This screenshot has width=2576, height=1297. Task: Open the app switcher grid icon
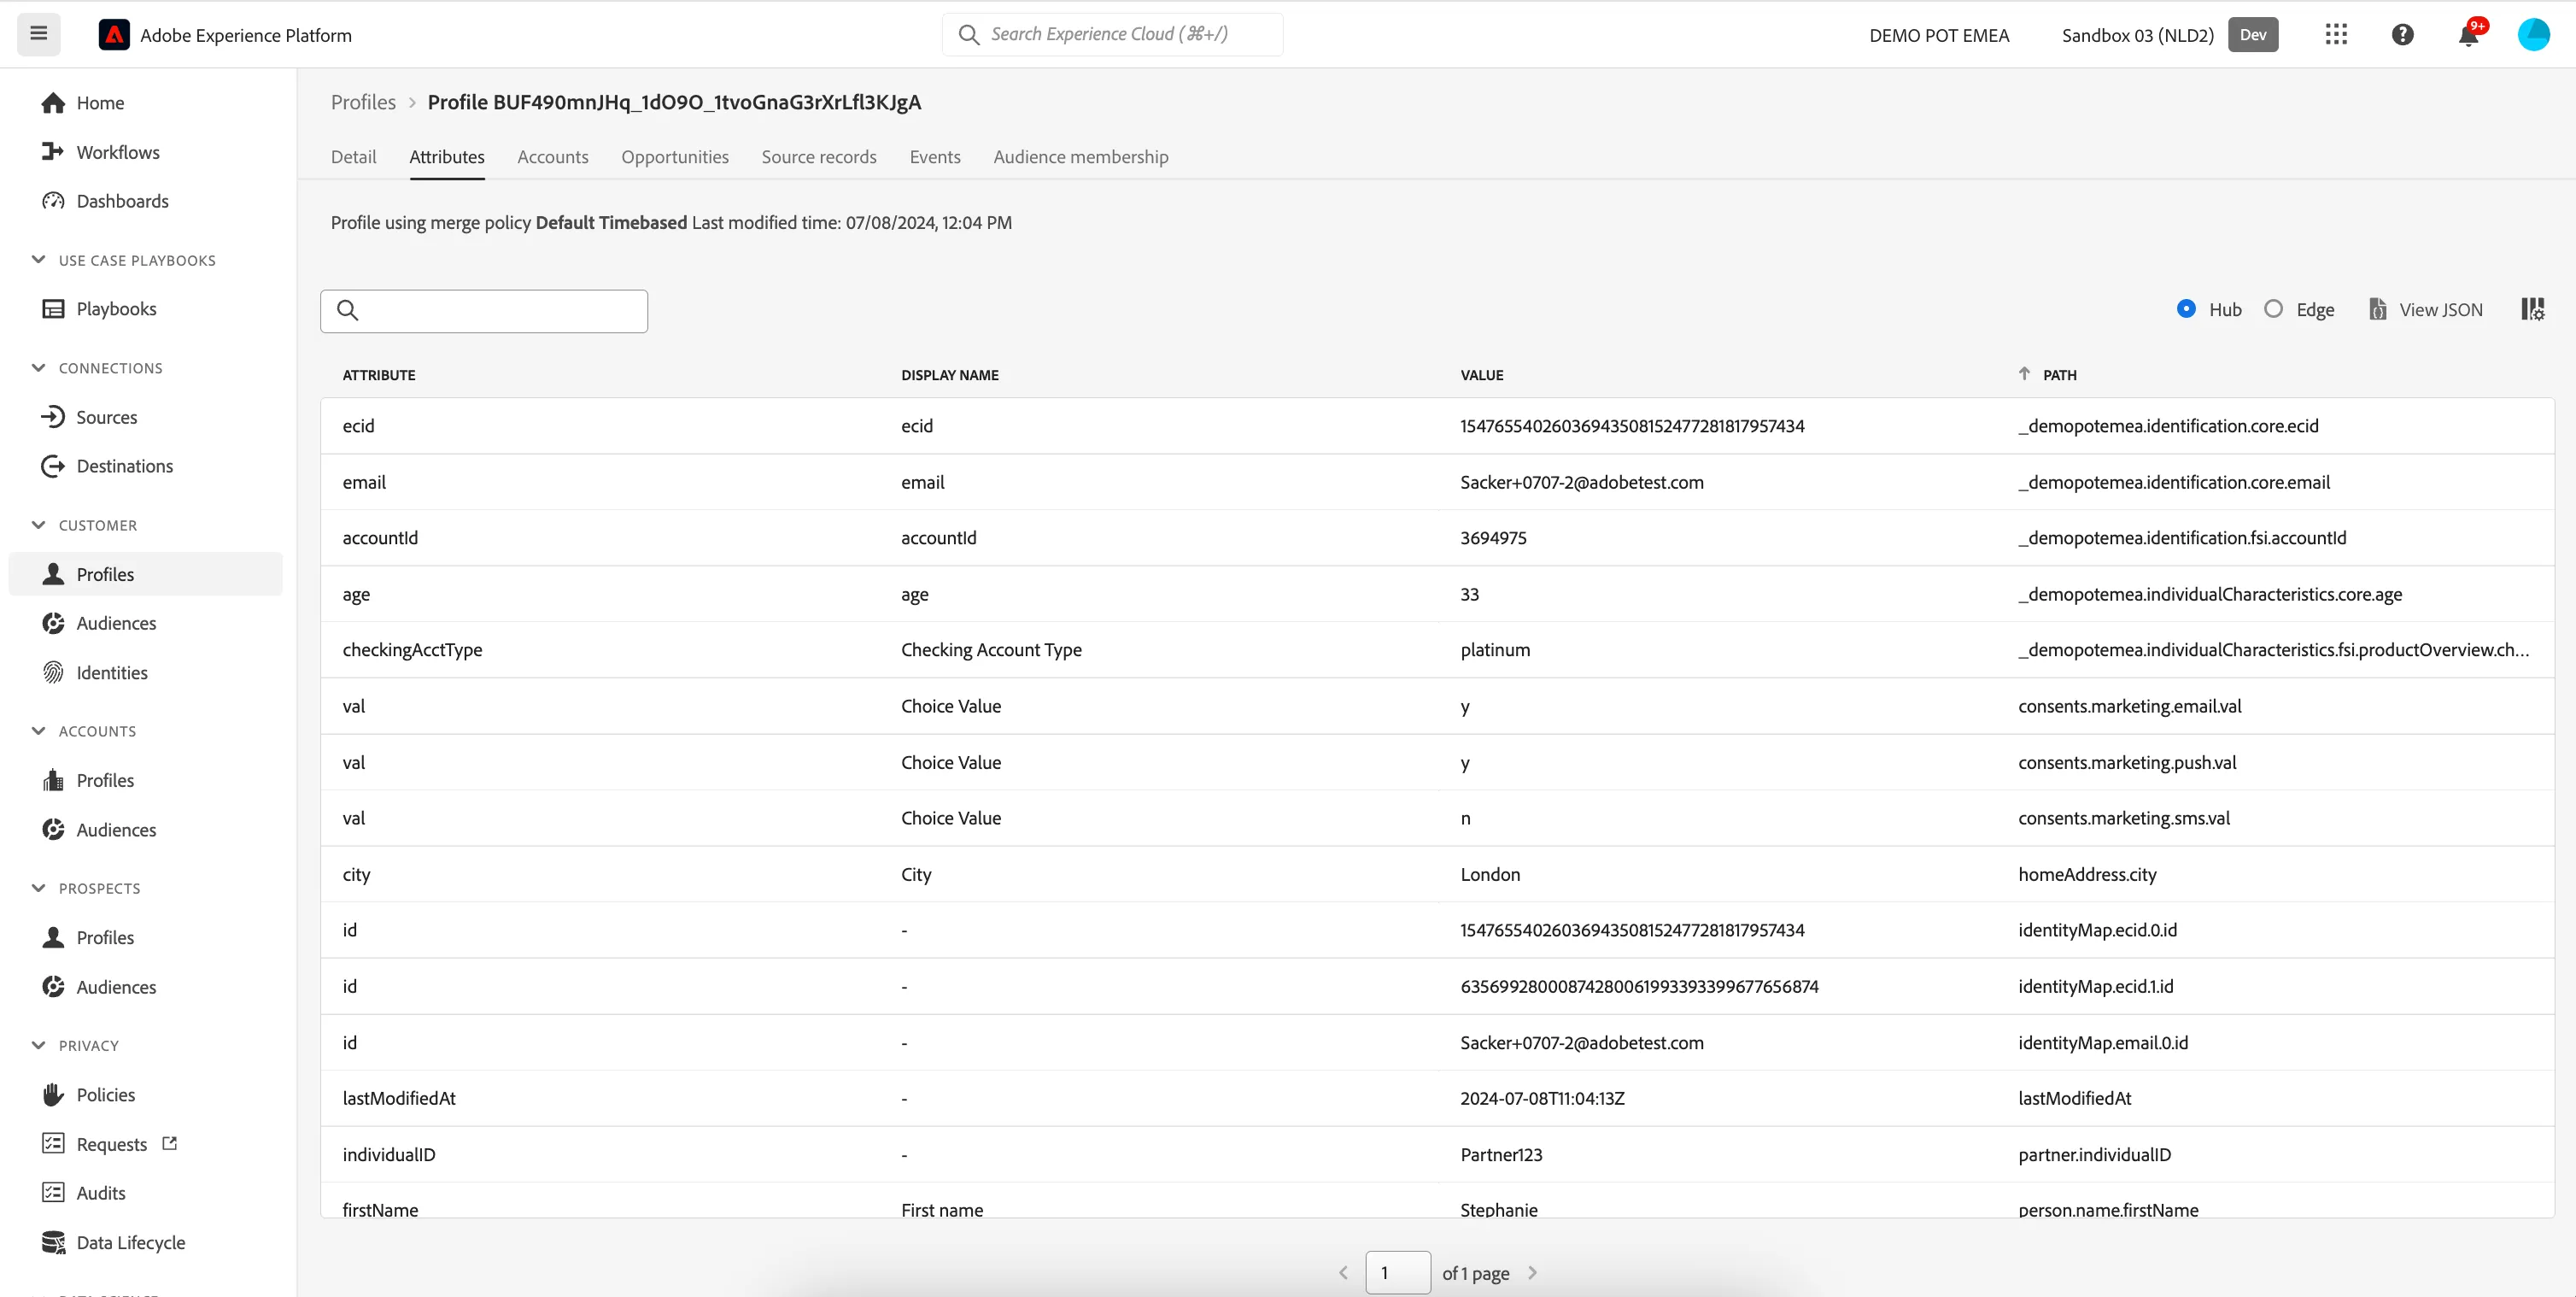2336,35
